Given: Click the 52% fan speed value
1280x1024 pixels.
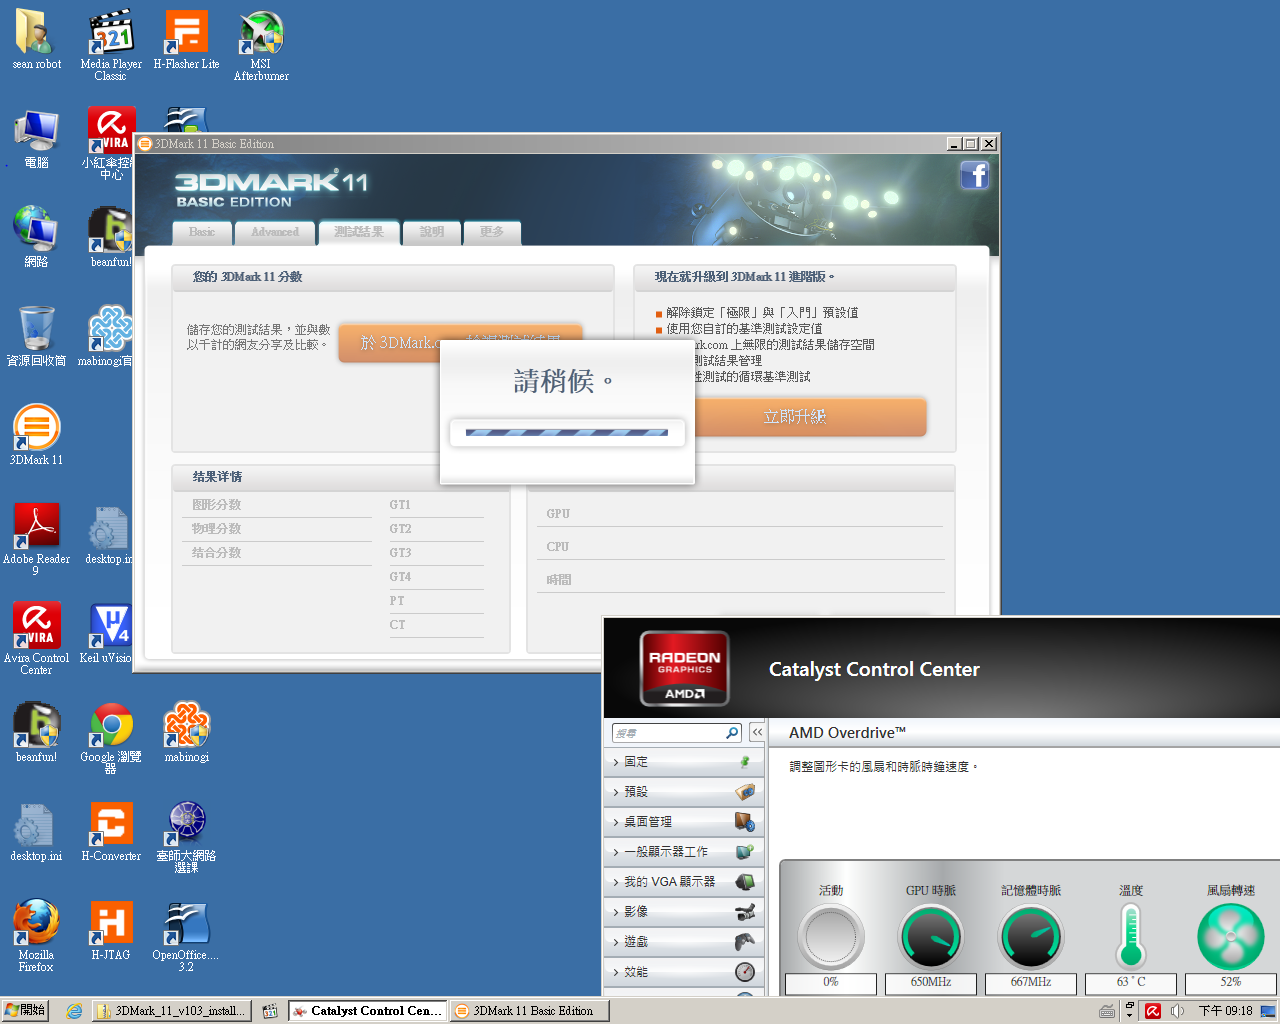Looking at the screenshot, I should 1231,983.
